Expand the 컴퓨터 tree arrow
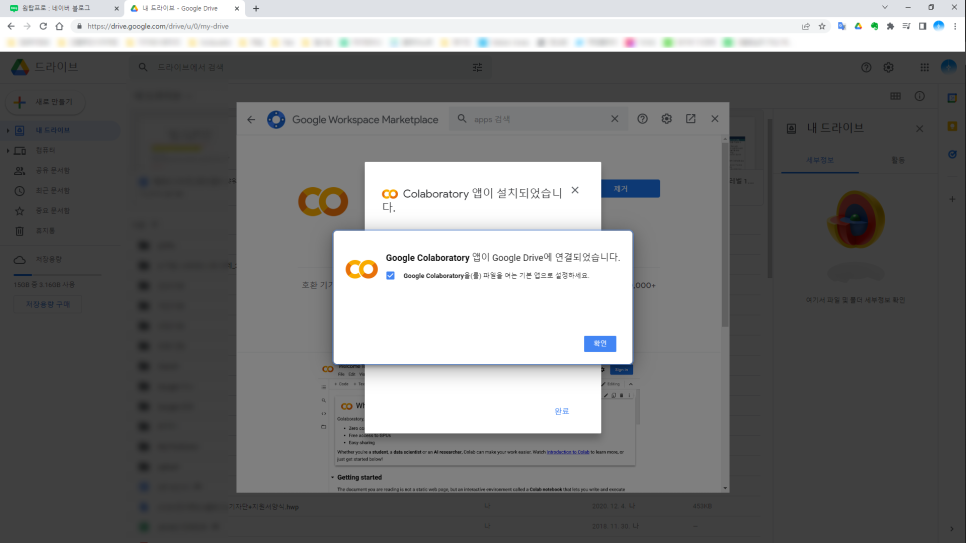Viewport: 966px width, 543px height. (x=7, y=150)
